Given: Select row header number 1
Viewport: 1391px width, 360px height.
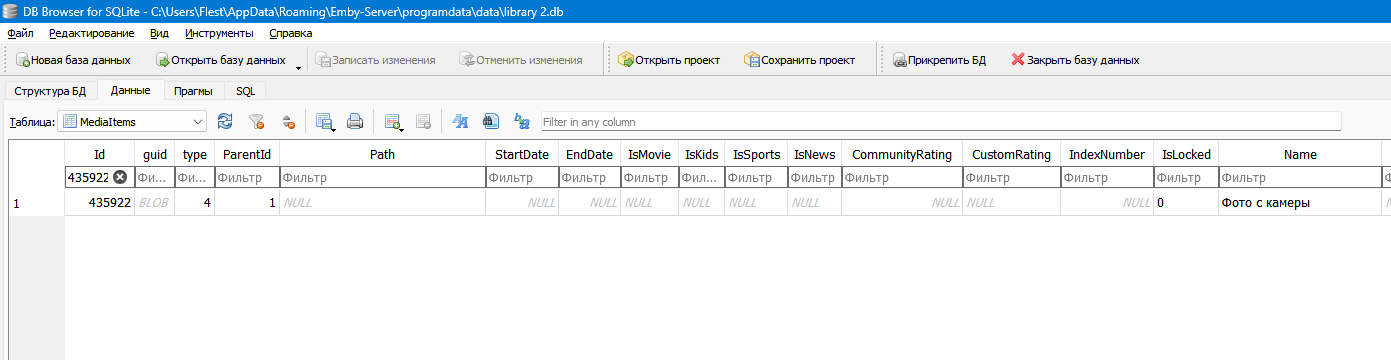Looking at the screenshot, I should [36, 202].
